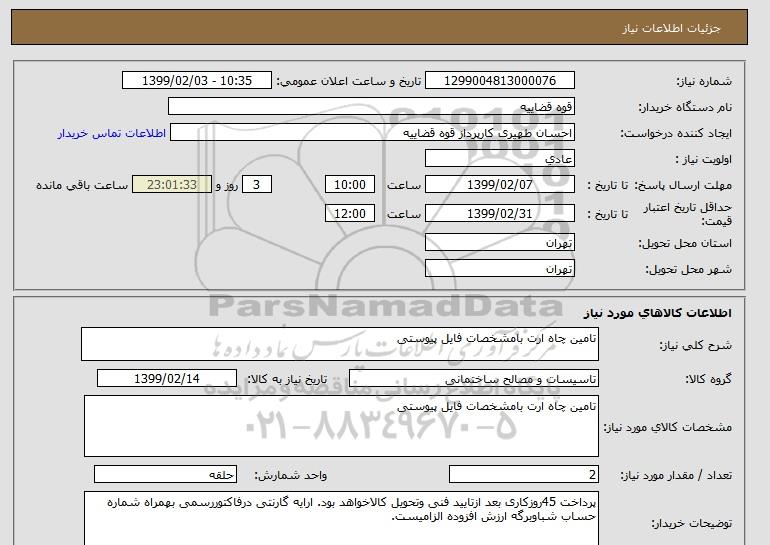Image resolution: width=770 pixels, height=545 pixels.
Task: Select the delivery province field تهران
Action: pyautogui.click(x=499, y=243)
